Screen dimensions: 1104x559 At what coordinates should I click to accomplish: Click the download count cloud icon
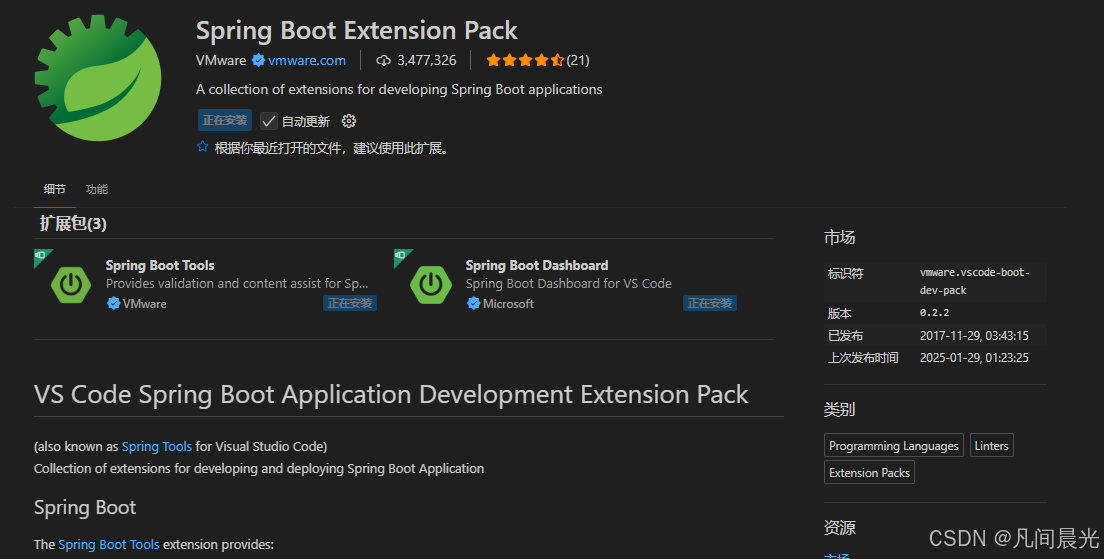(383, 61)
